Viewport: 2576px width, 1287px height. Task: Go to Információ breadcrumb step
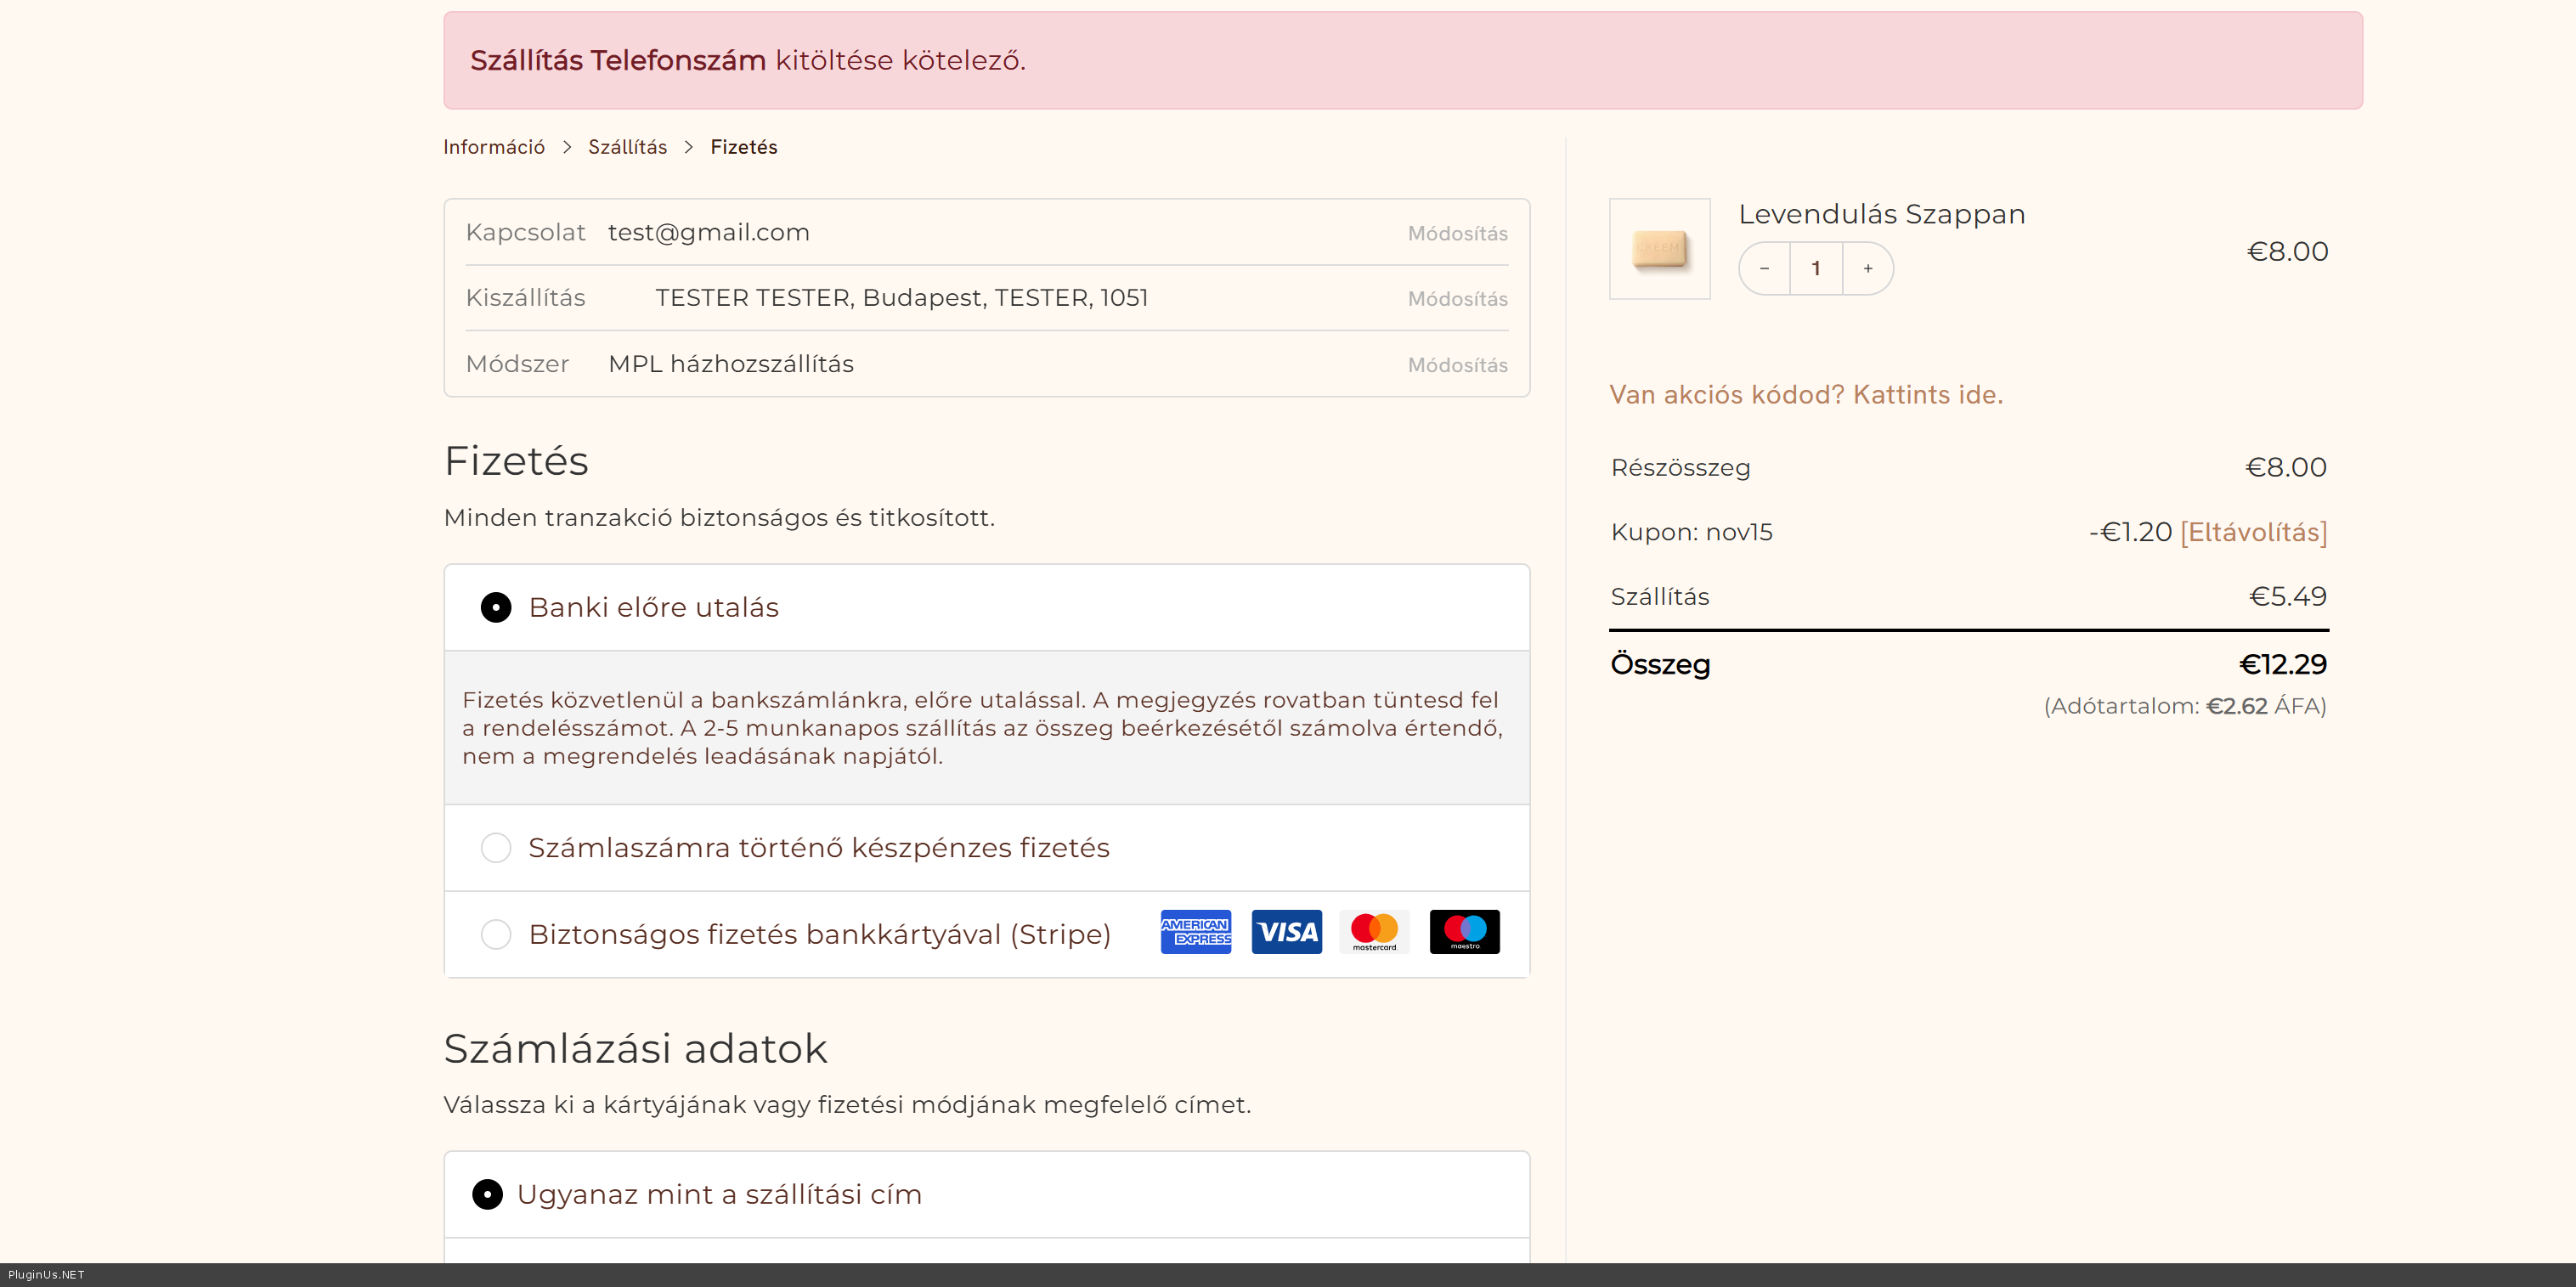point(494,147)
